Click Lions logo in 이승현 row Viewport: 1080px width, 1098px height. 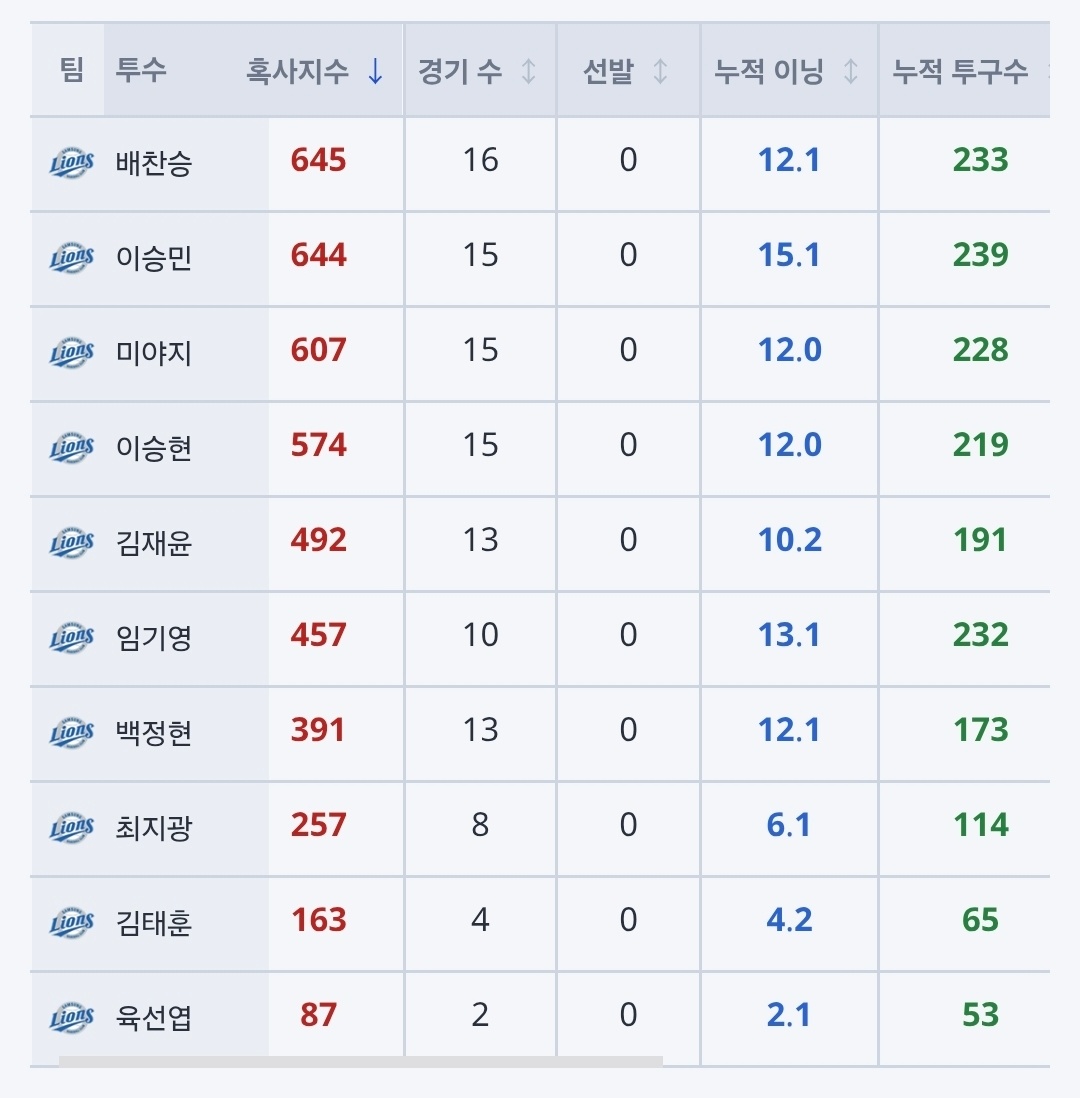point(71,447)
